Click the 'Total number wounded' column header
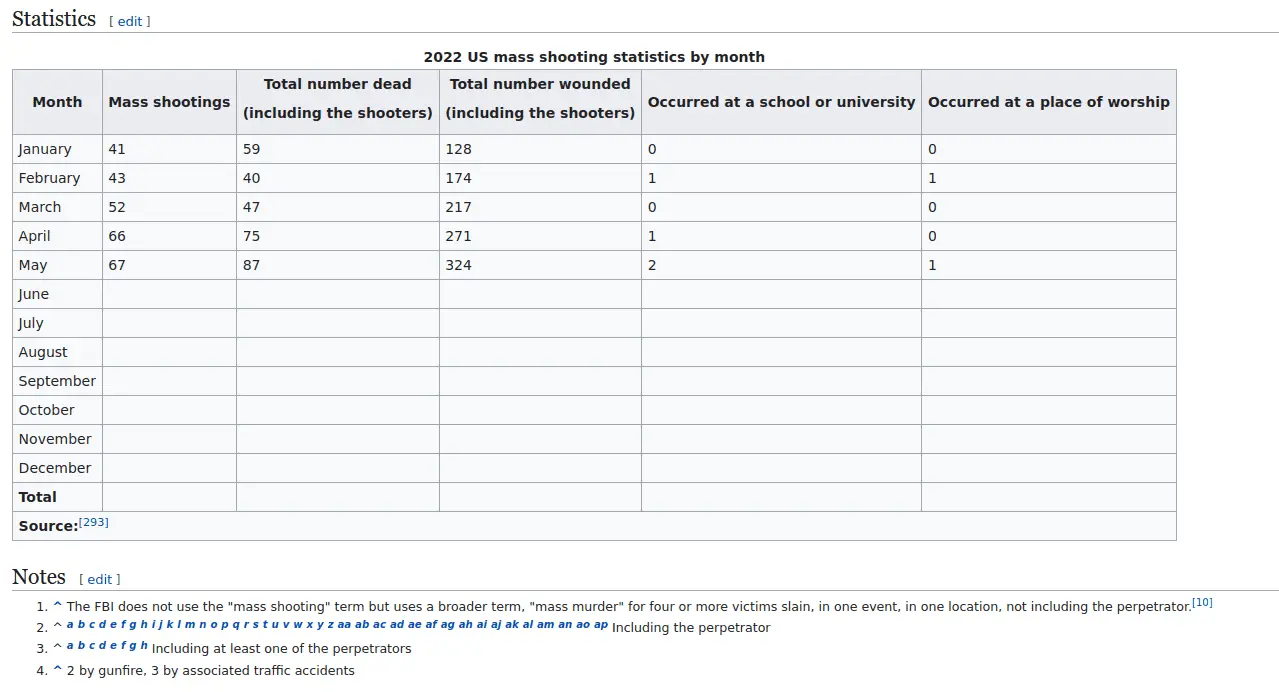This screenshot has width=1279, height=692. [x=540, y=98]
